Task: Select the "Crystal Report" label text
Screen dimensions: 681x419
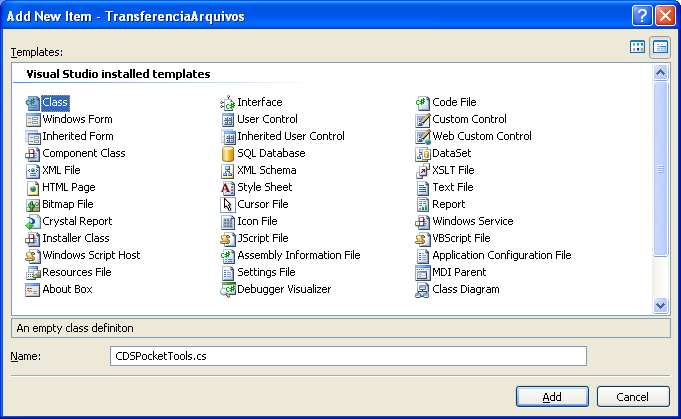Action: [x=77, y=221]
